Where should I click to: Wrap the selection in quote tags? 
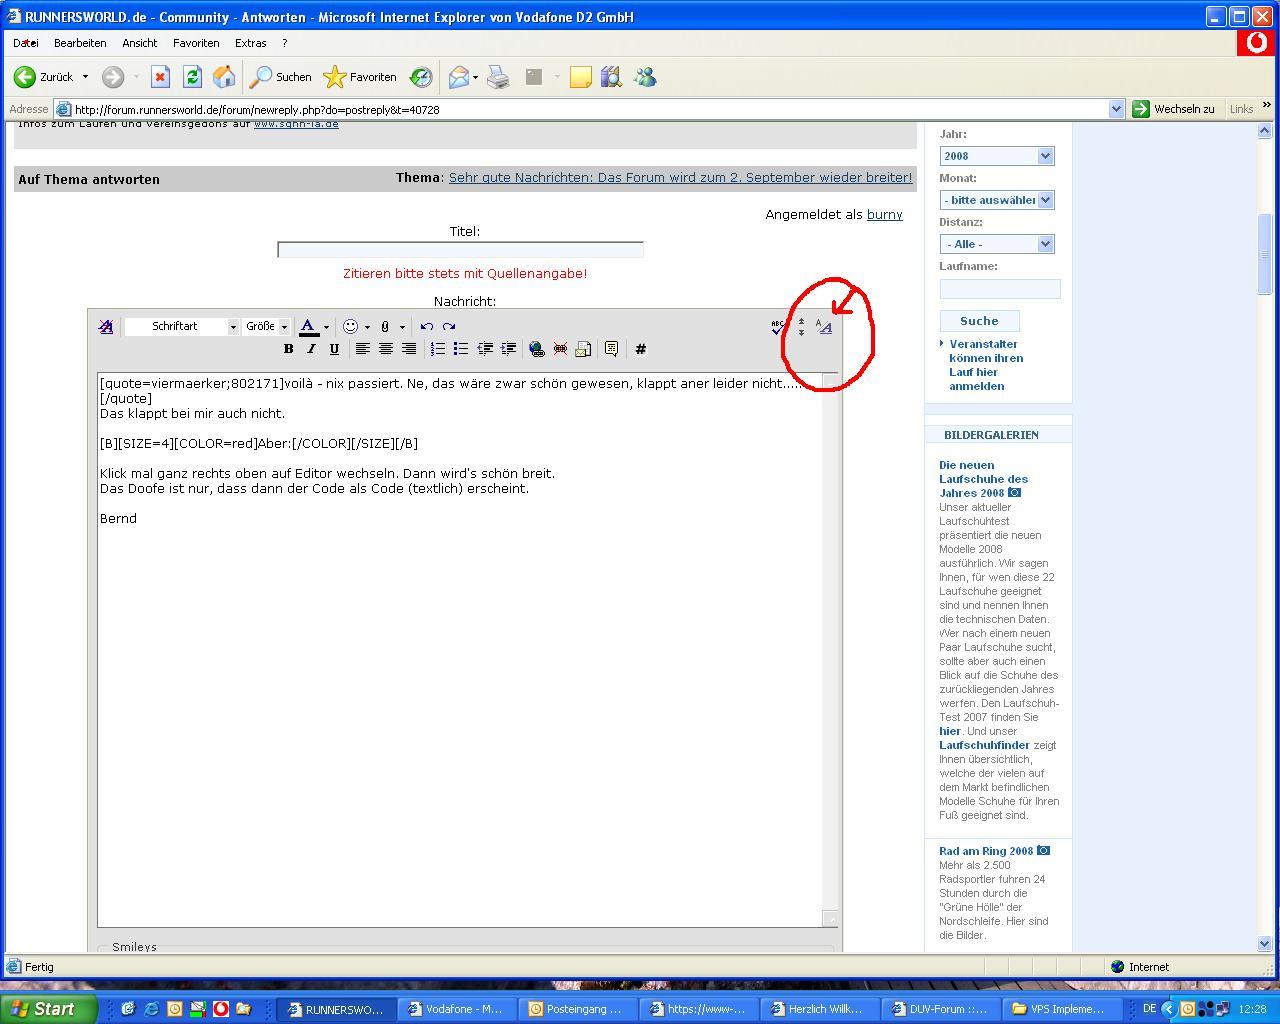[611, 349]
